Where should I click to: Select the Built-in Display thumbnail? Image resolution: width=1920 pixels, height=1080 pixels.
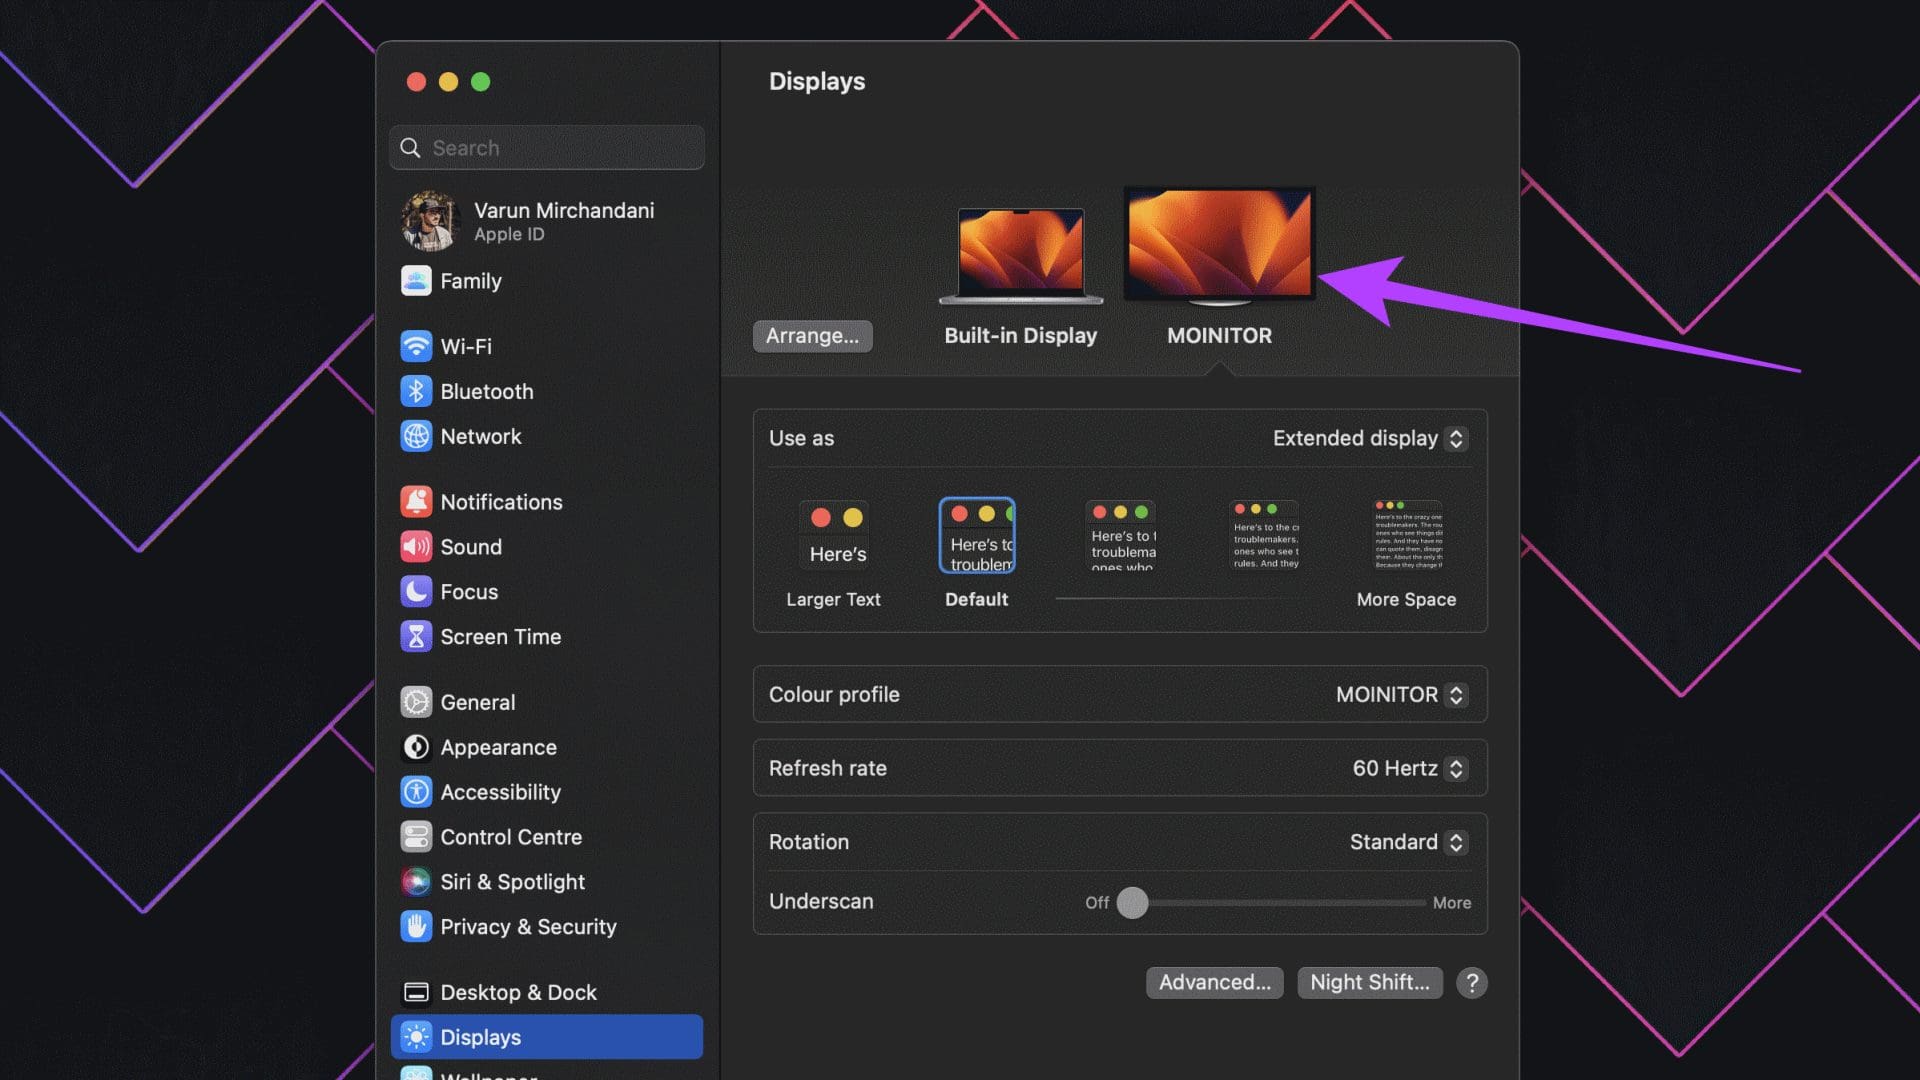[x=1021, y=255]
